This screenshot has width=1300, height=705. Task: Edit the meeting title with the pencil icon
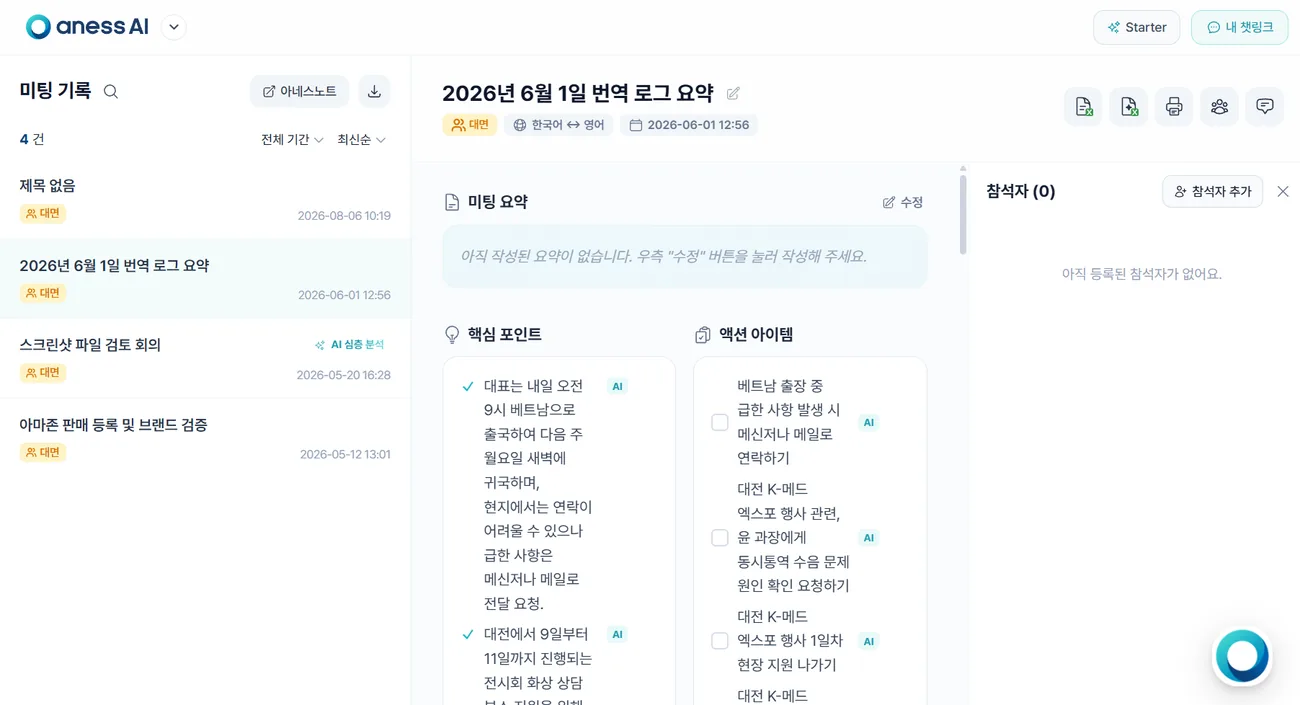[x=733, y=93]
